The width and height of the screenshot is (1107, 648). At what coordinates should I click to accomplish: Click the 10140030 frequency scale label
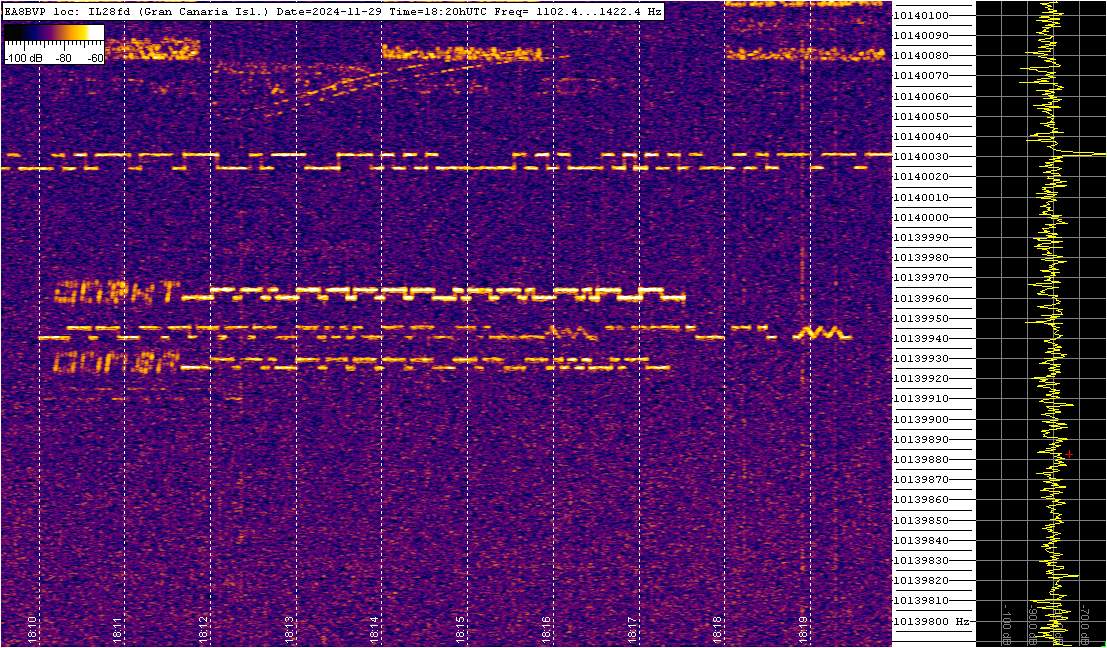pos(921,157)
